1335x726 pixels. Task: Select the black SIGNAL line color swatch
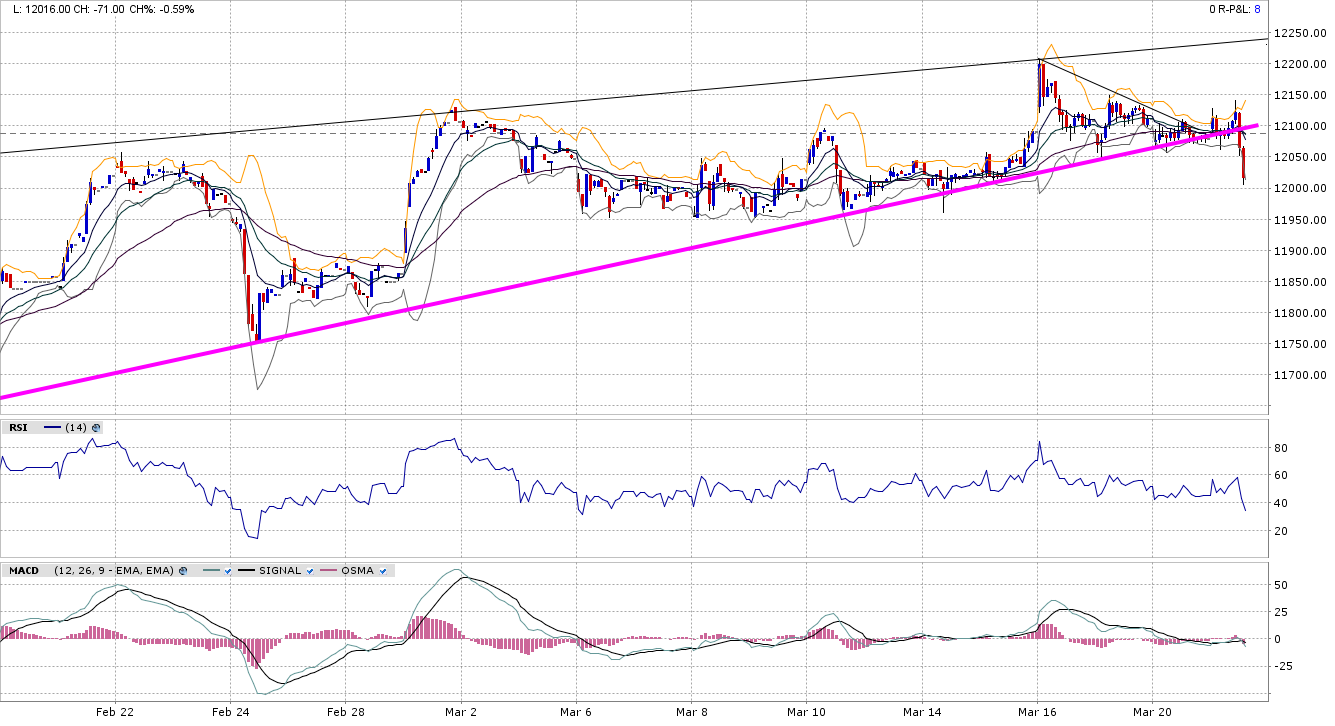(x=247, y=571)
